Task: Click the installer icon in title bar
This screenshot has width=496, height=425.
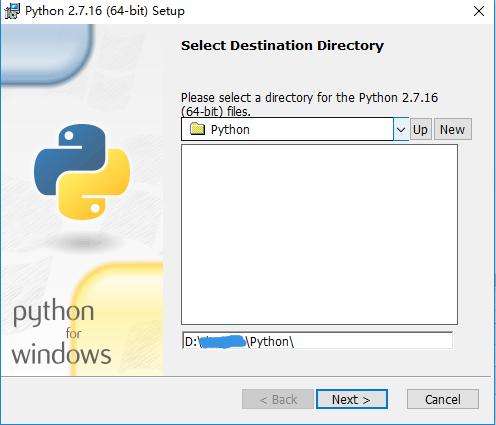Action: pos(12,11)
